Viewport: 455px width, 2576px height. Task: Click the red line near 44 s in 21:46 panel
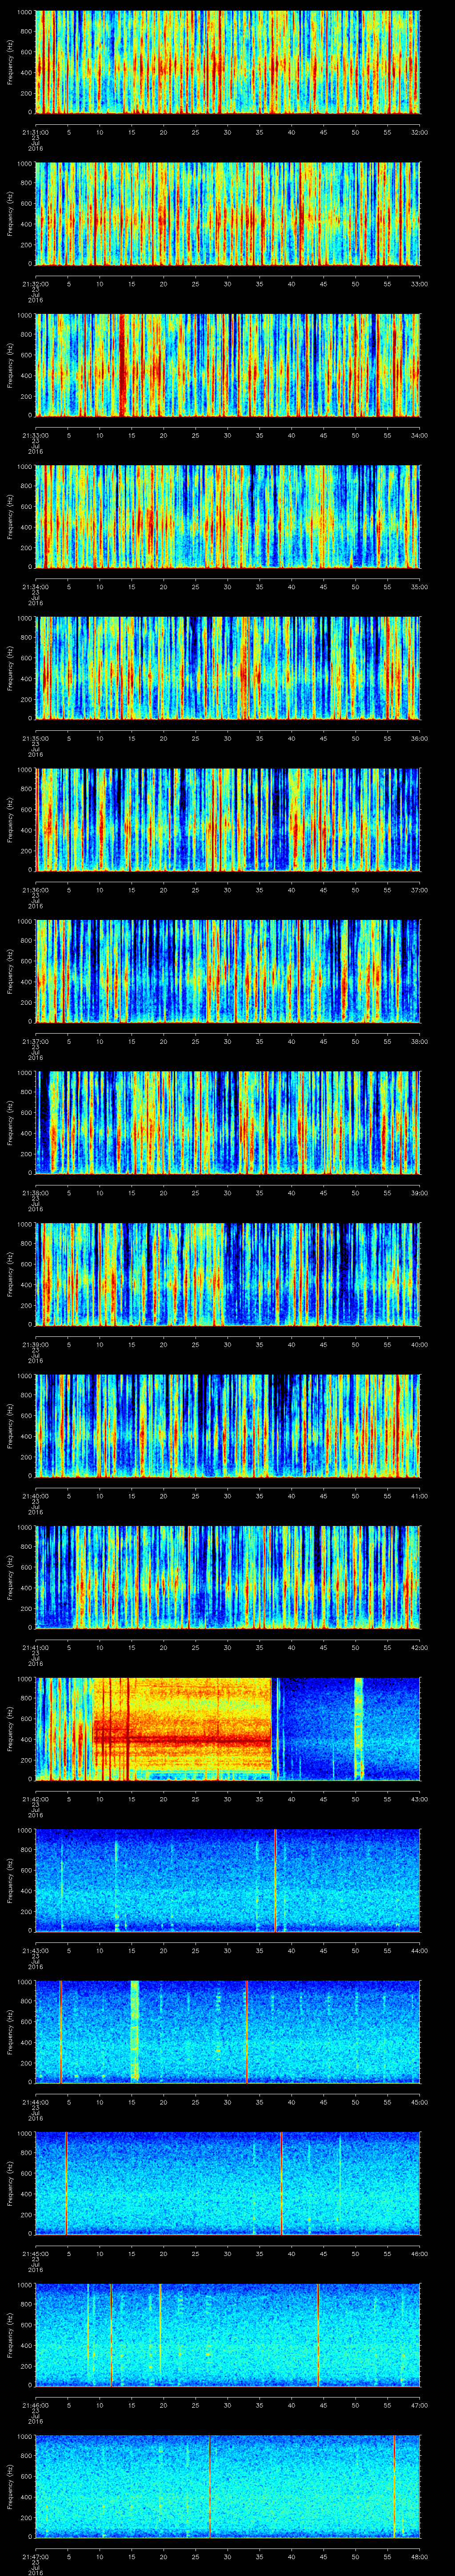pos(319,2335)
